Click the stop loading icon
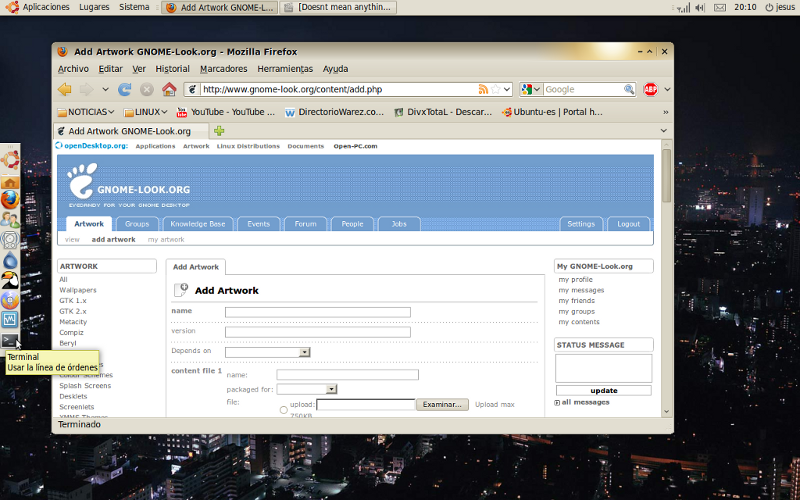Image resolution: width=800 pixels, height=500 pixels. pyautogui.click(x=147, y=89)
